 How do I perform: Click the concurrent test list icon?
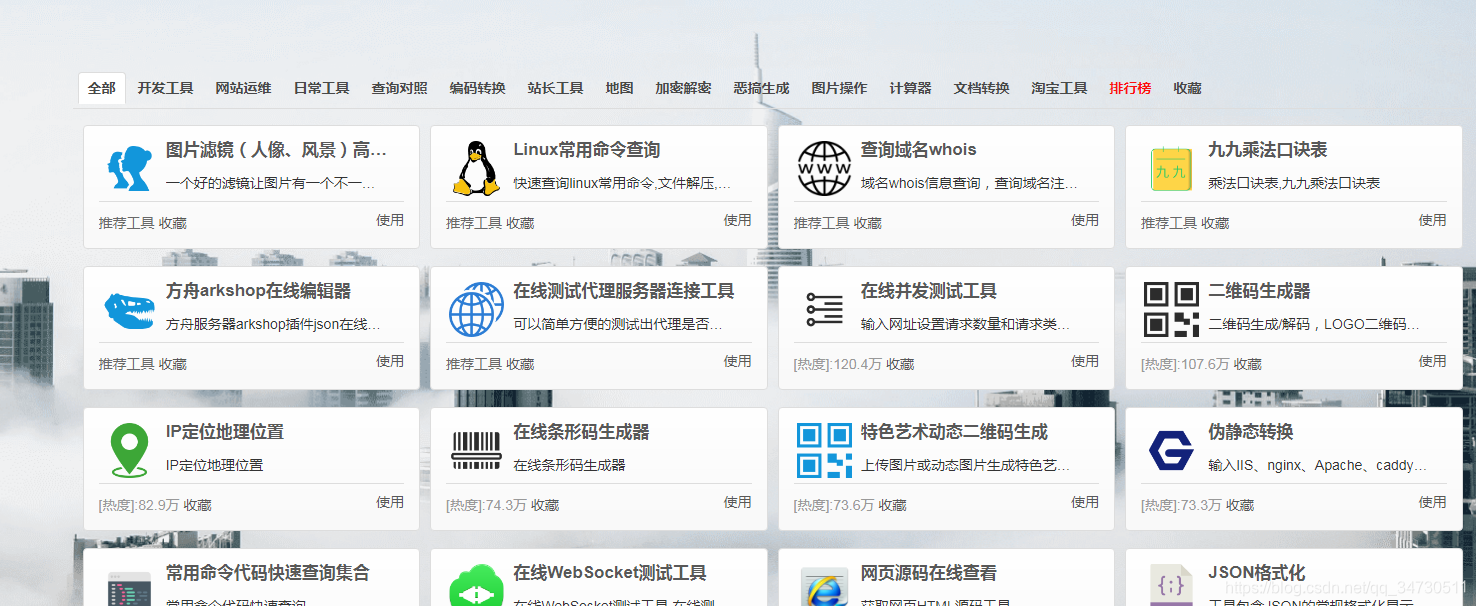[824, 309]
